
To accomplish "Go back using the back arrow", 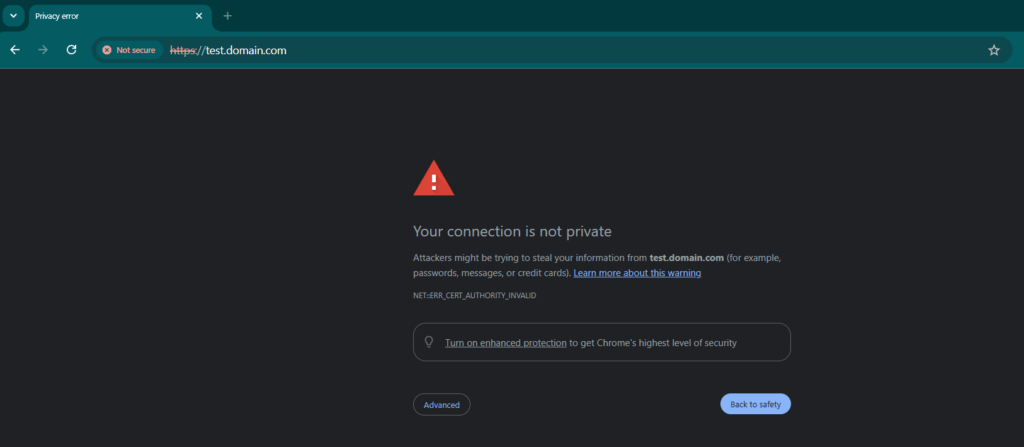I will click(15, 50).
